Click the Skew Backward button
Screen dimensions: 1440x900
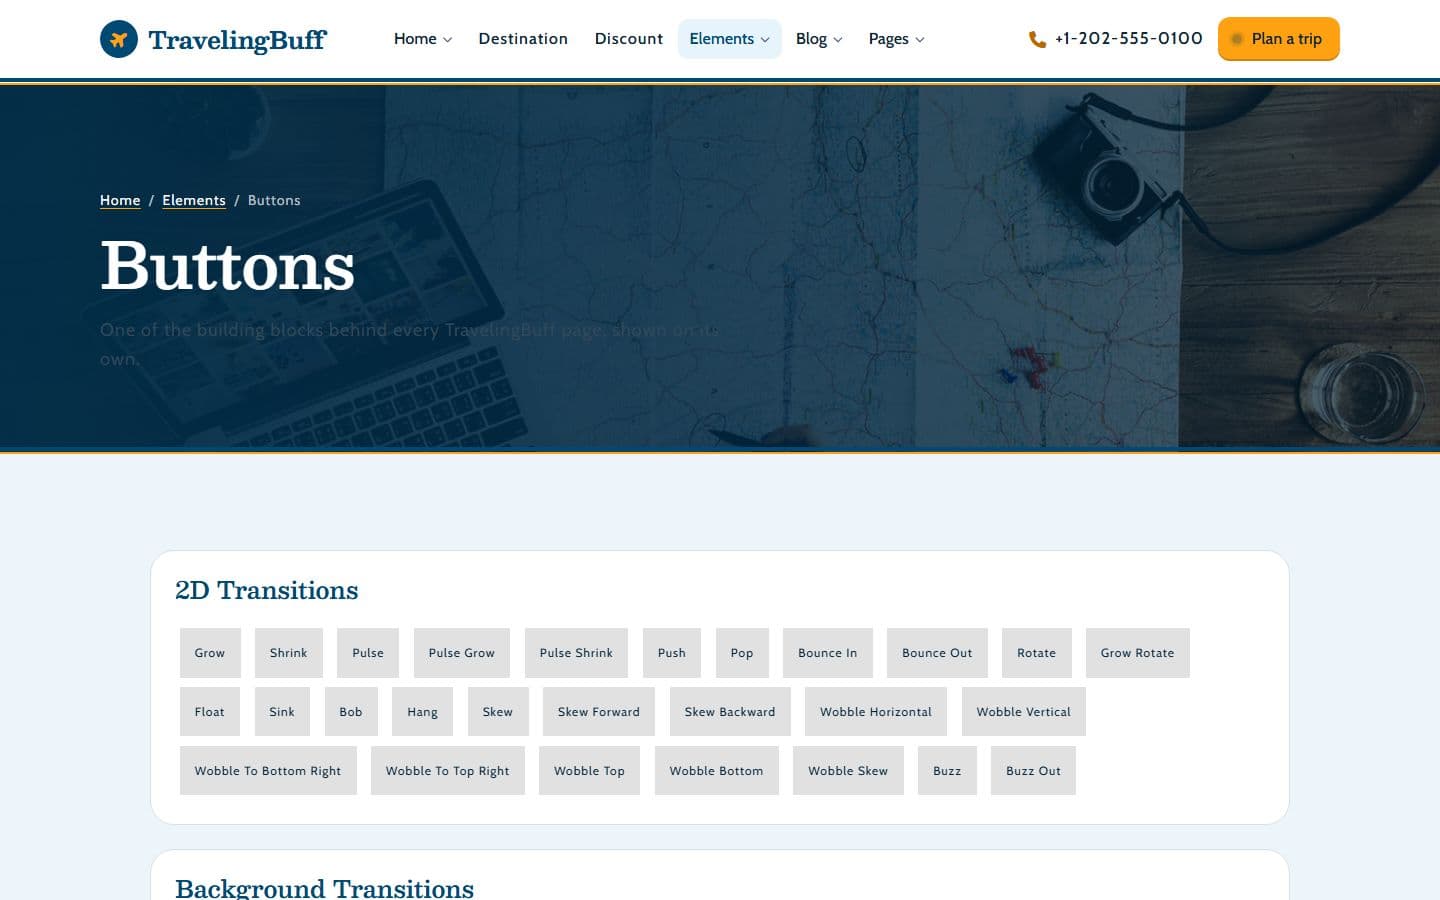click(x=730, y=712)
